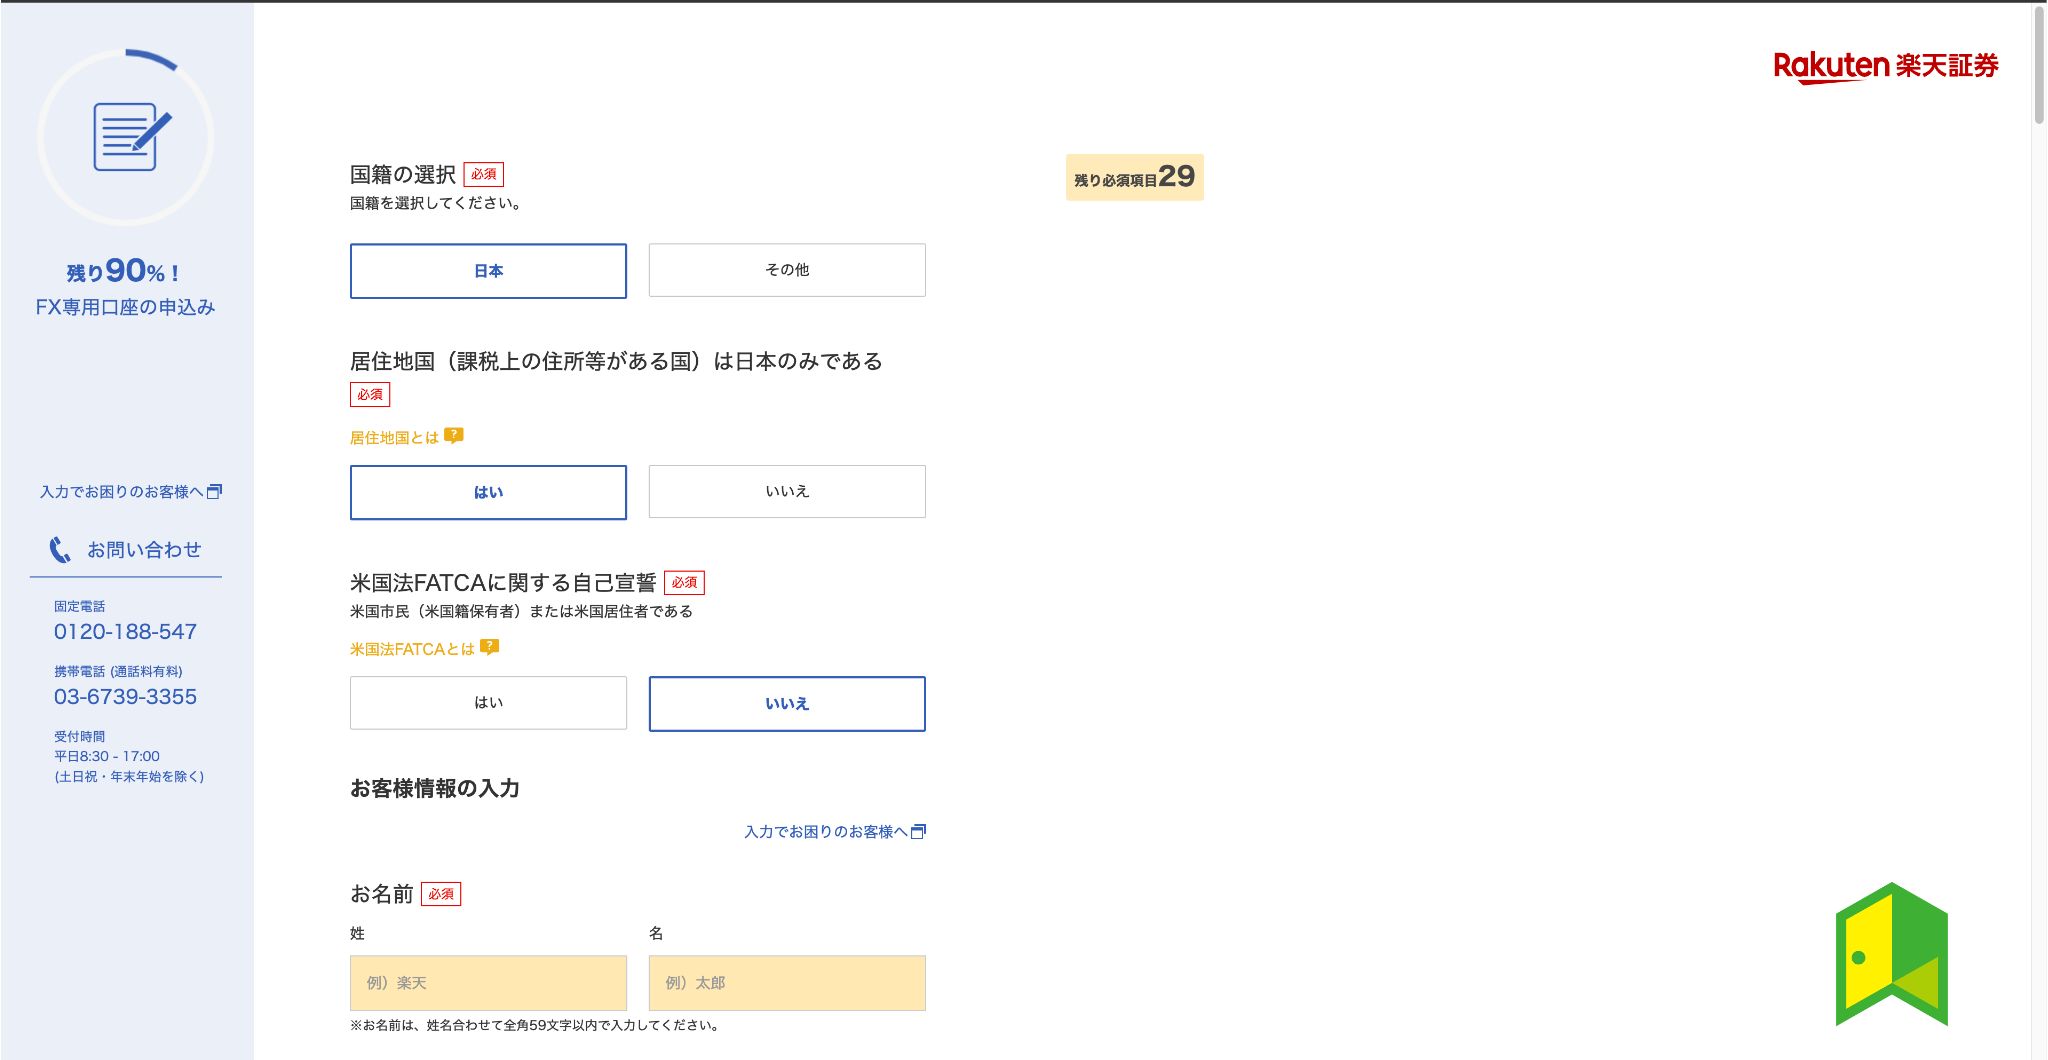Click landline number 0120-188-547
2048x1060 pixels.
pyautogui.click(x=125, y=632)
